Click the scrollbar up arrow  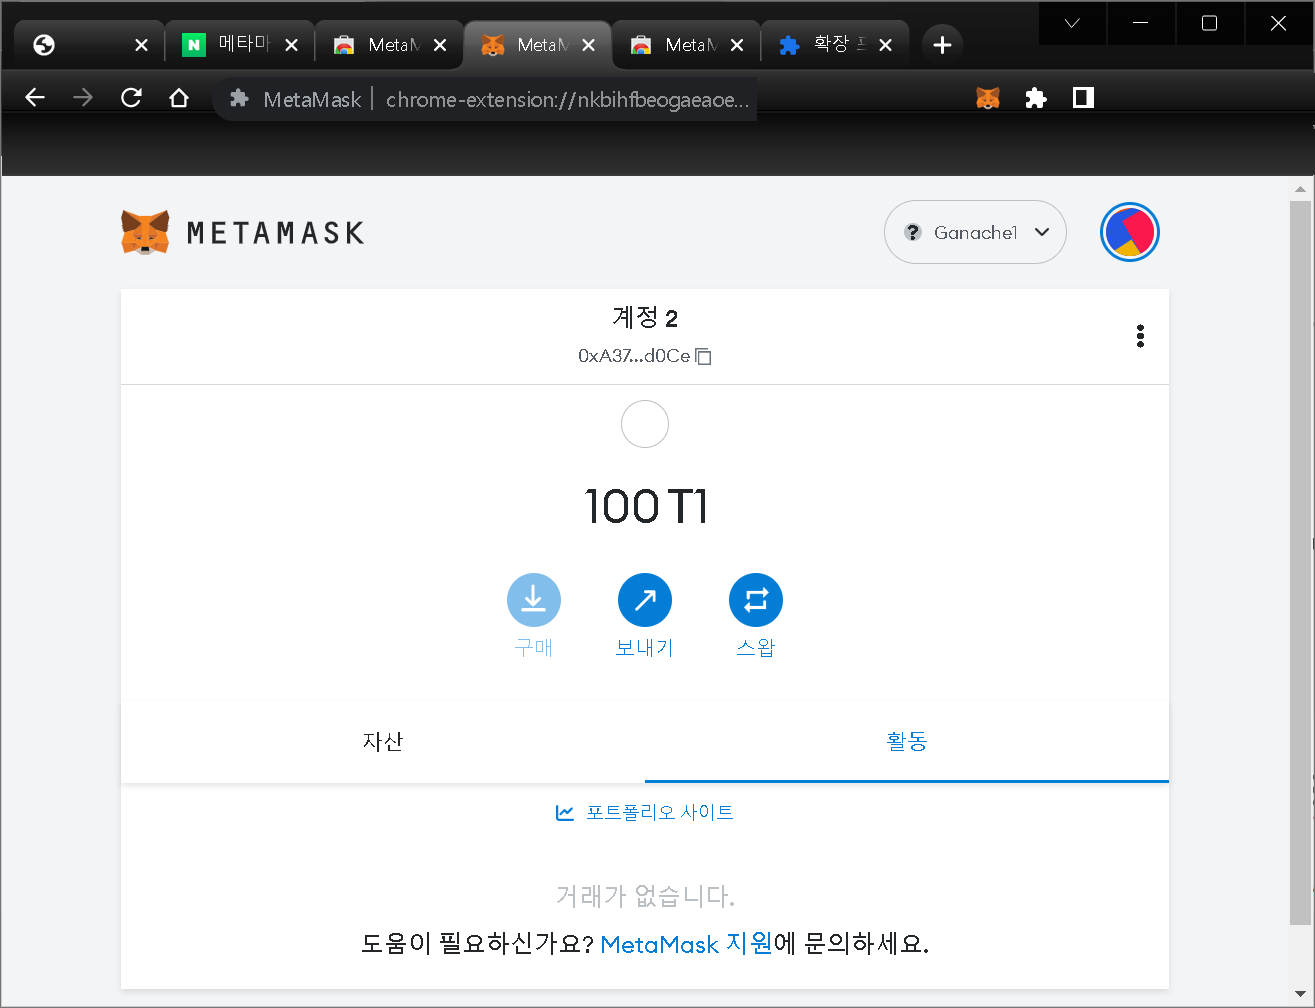coord(1299,189)
